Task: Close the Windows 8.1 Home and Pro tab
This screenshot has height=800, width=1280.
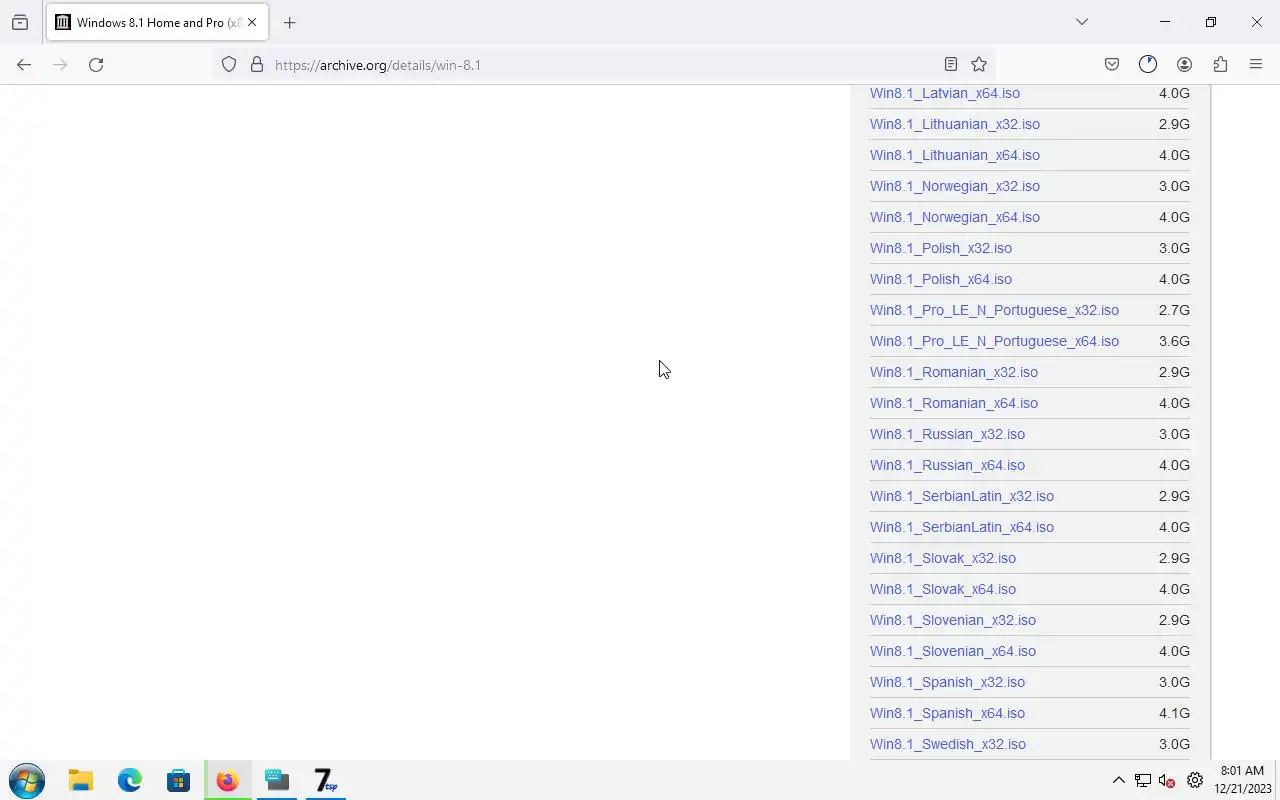Action: point(252,22)
